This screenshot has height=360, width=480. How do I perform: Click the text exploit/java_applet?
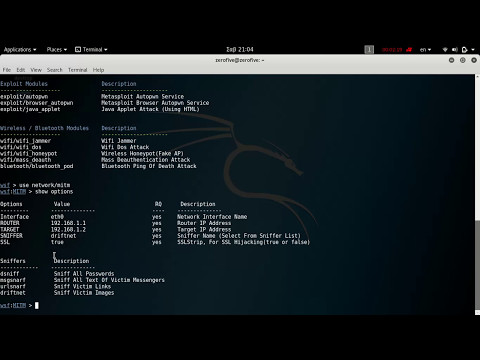coord(30,109)
